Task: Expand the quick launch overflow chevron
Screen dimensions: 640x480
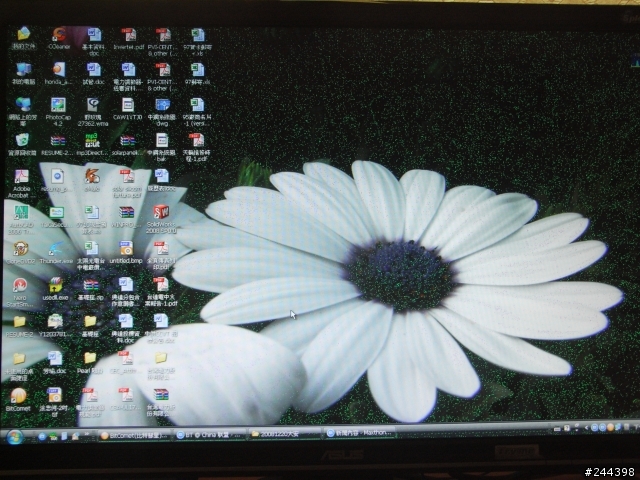Action: 86,434
